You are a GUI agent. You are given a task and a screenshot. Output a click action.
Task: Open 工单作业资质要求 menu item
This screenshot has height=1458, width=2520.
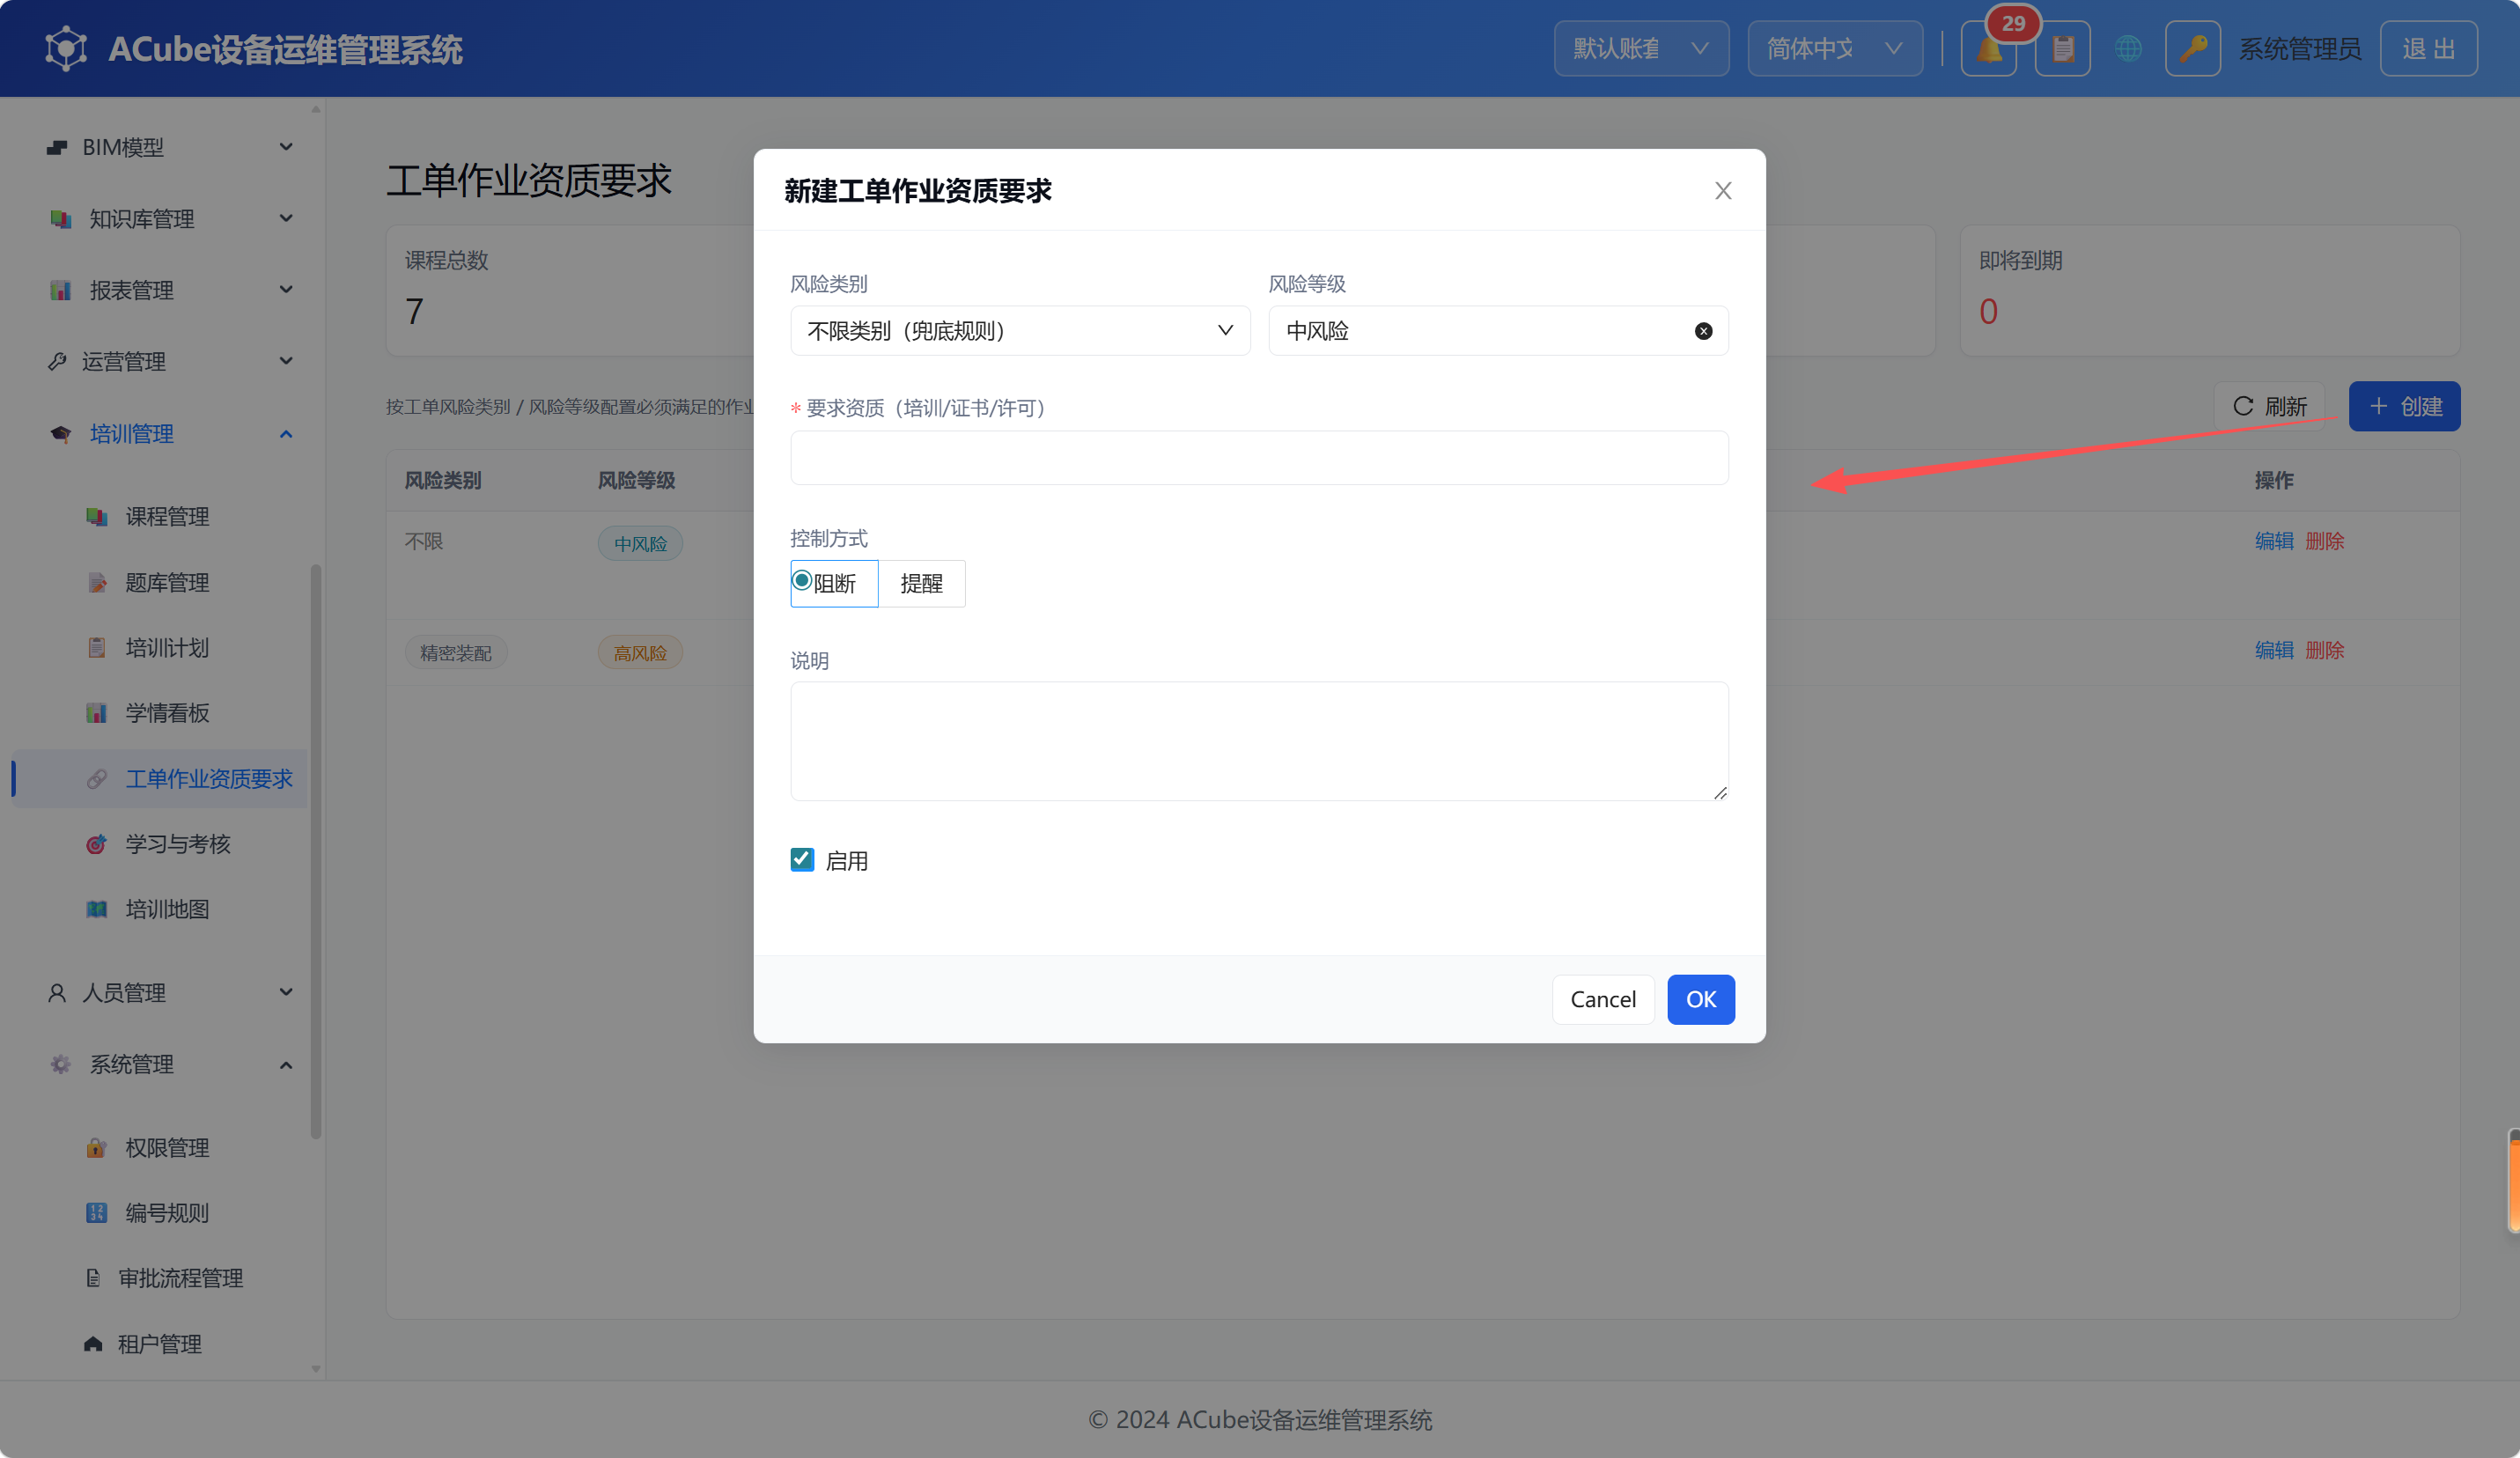point(162,778)
